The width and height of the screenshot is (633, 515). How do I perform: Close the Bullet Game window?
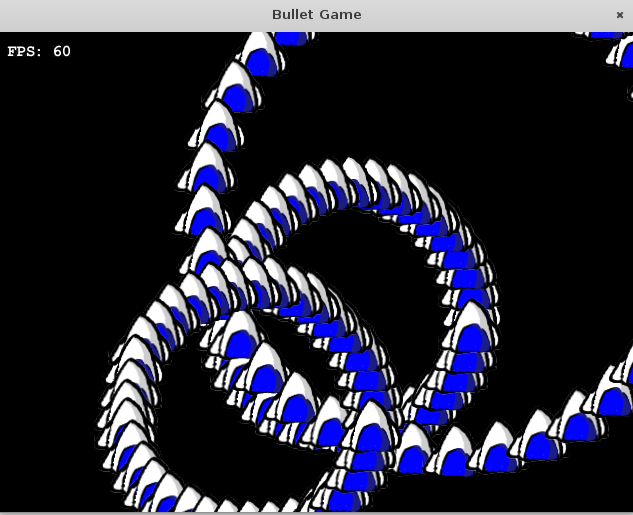click(619, 15)
